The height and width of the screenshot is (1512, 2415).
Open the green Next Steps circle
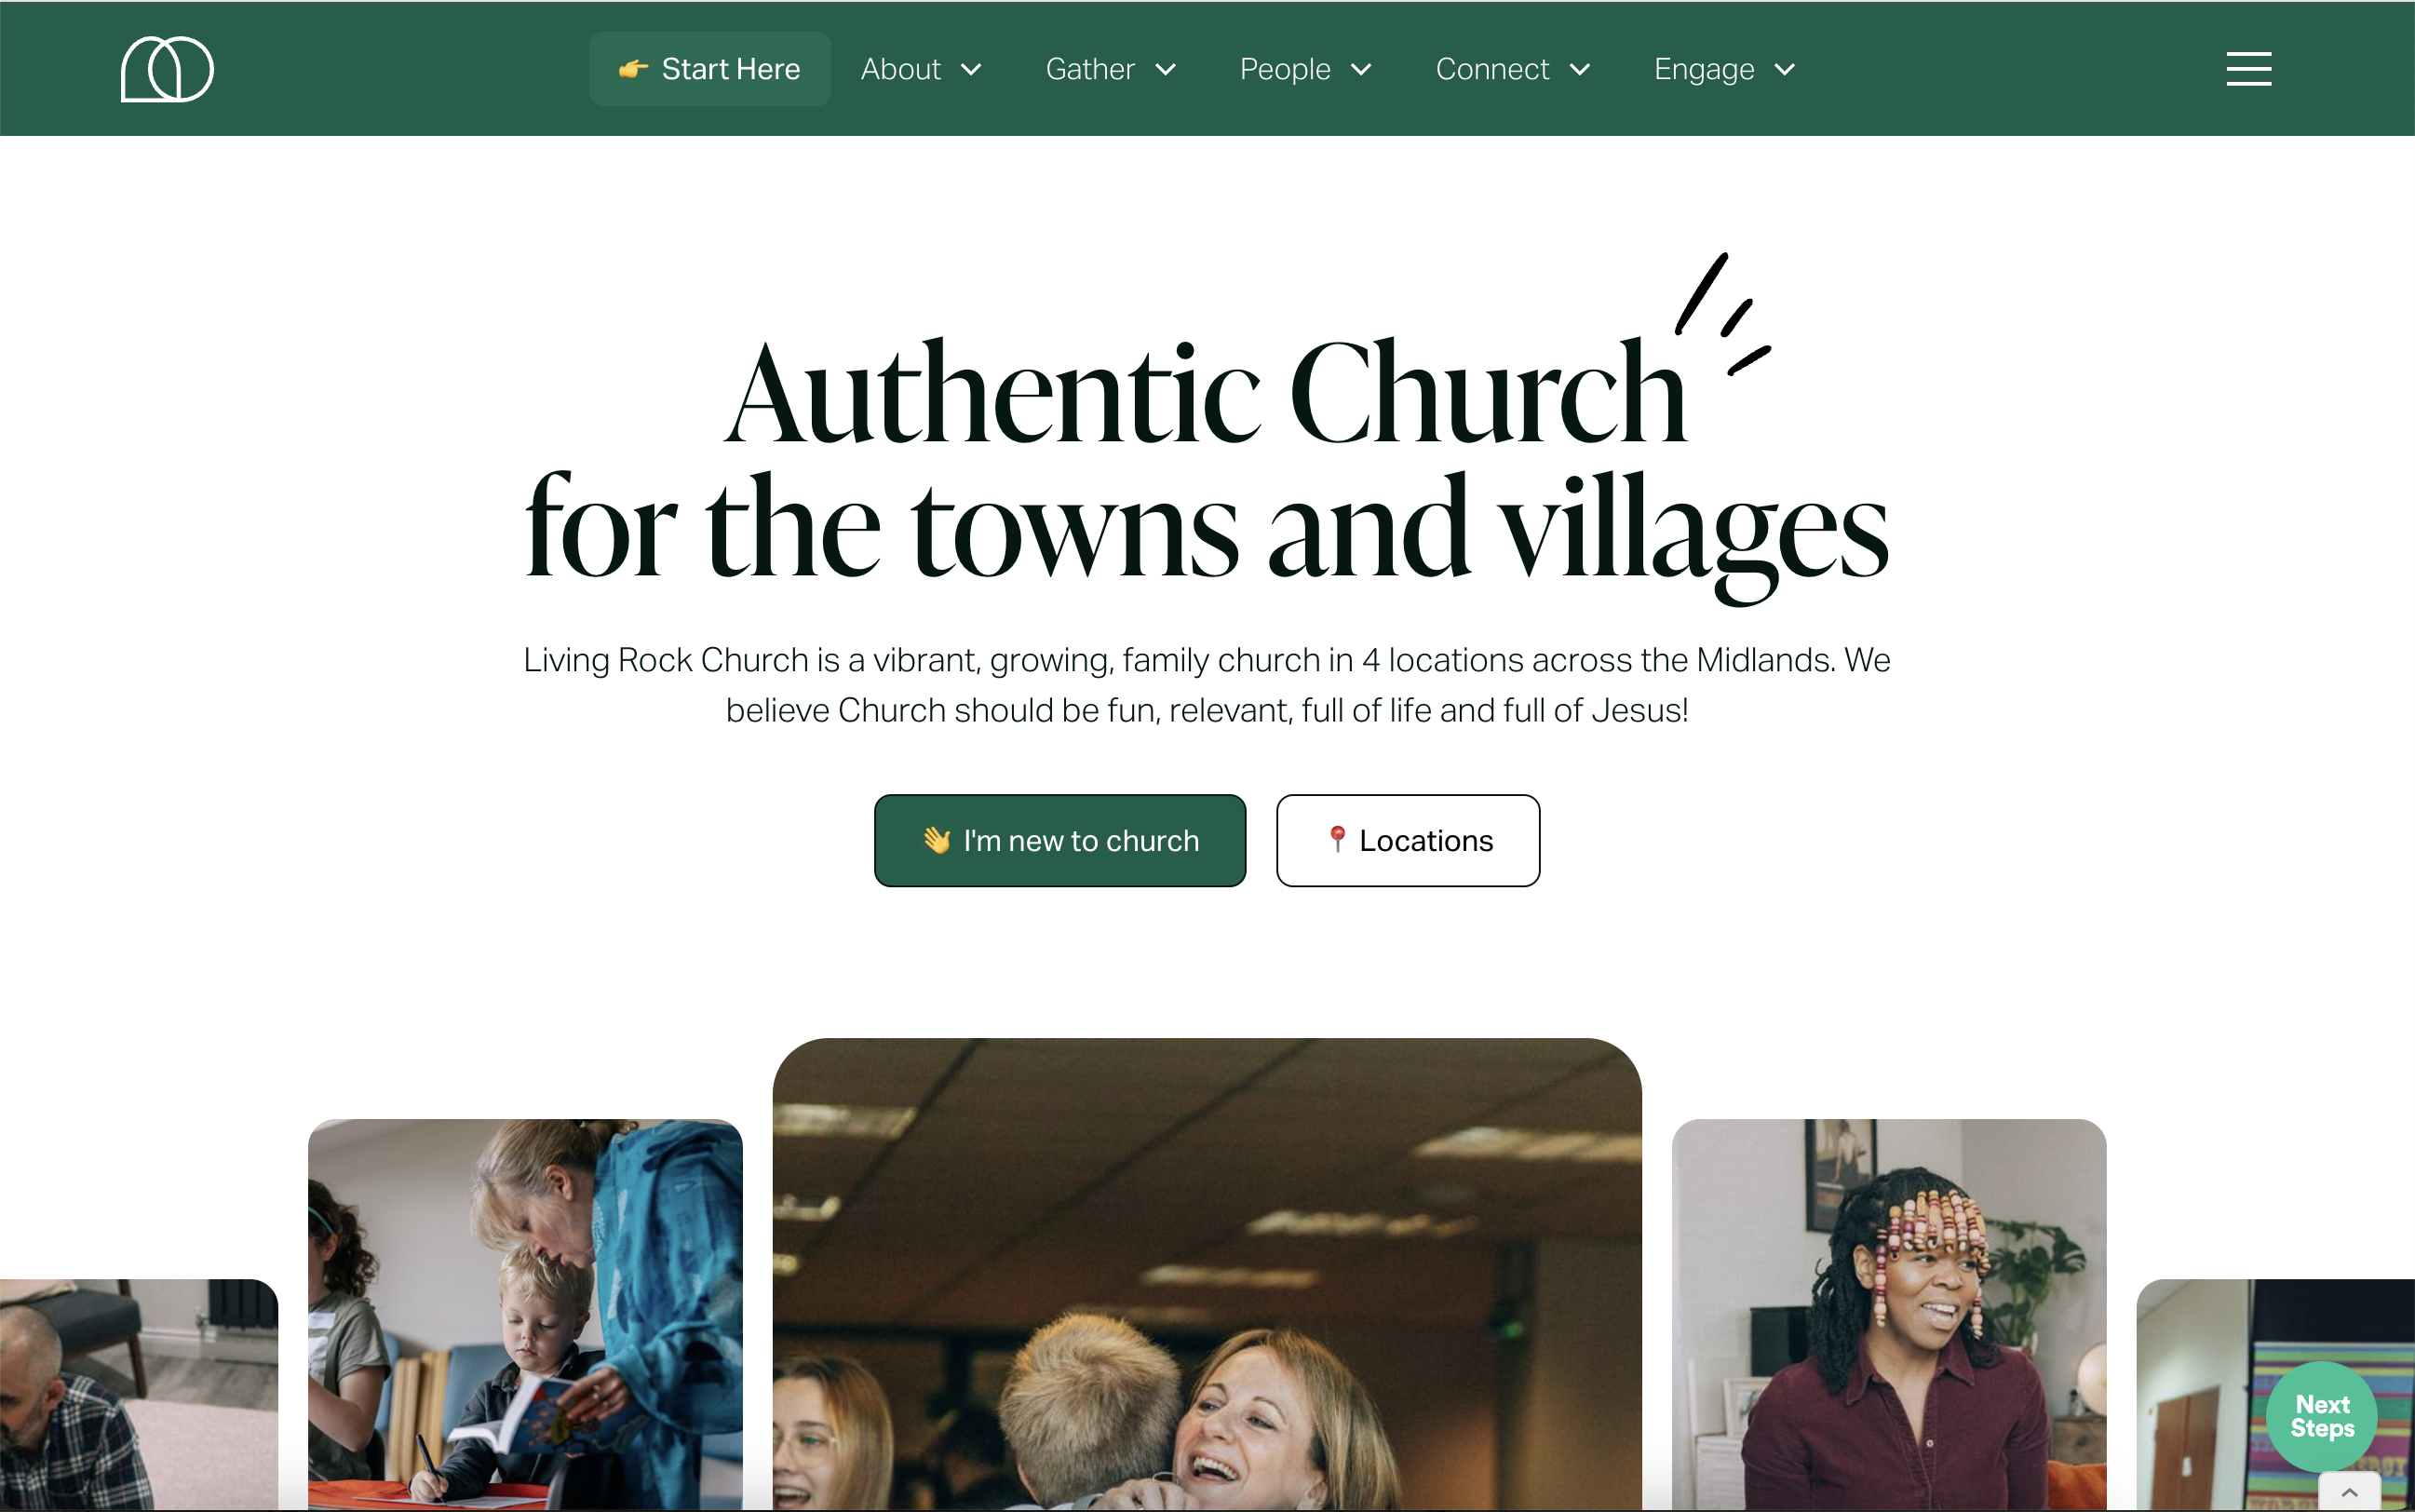2321,1416
